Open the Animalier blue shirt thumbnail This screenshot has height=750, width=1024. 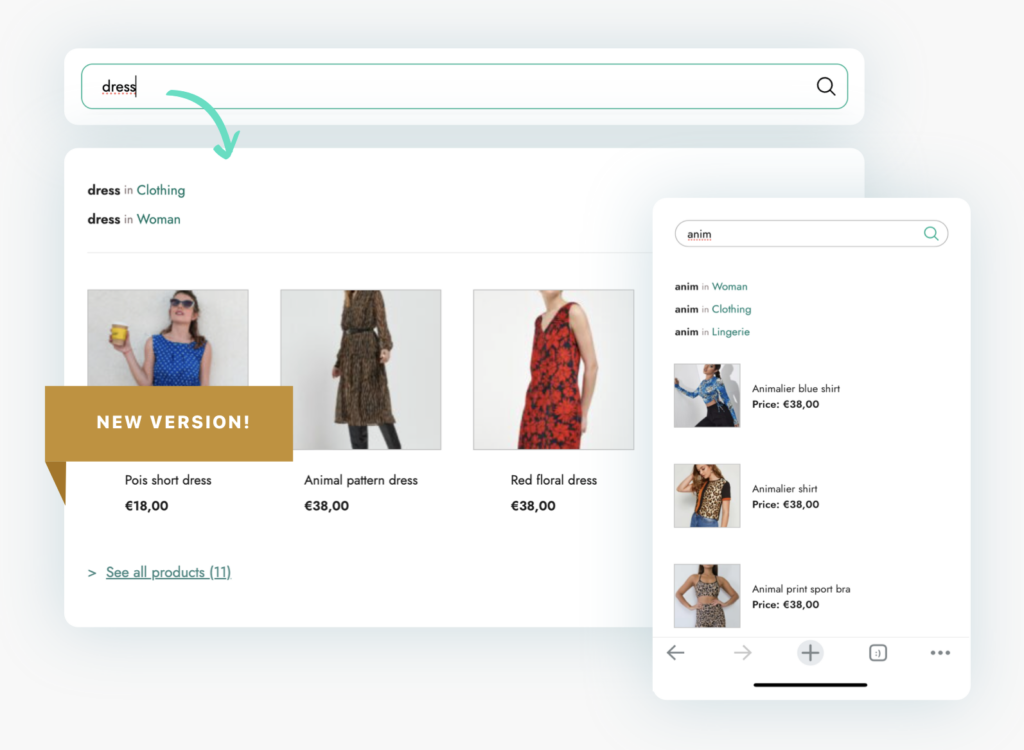[707, 395]
